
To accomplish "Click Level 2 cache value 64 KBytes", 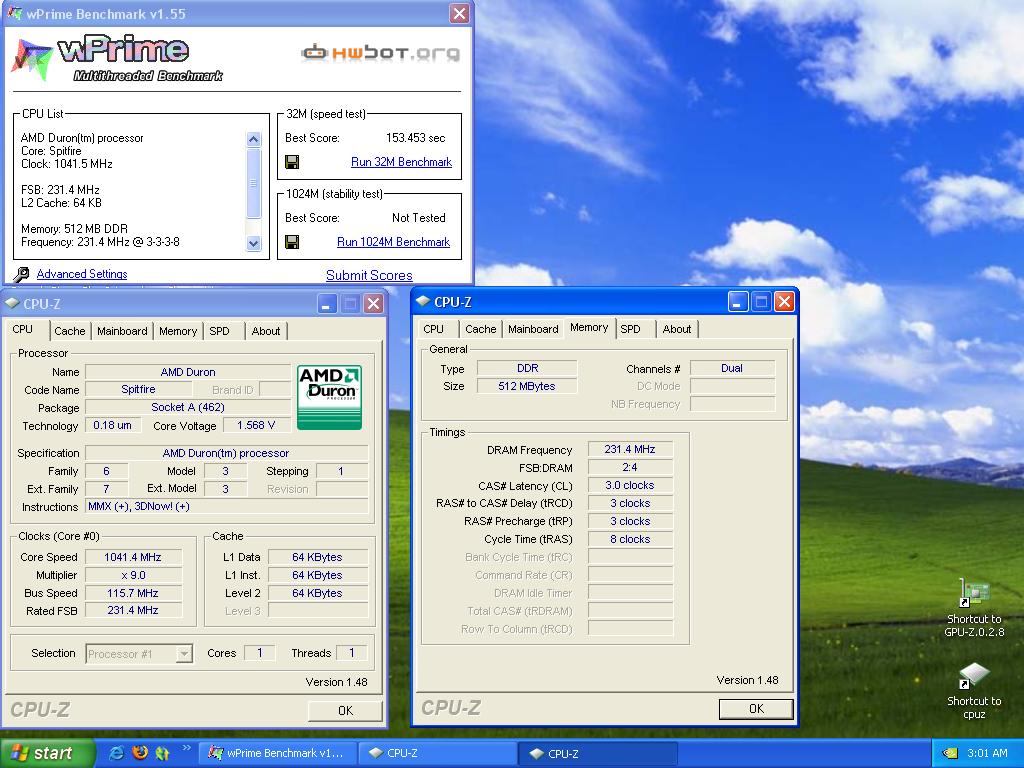I will tap(317, 593).
